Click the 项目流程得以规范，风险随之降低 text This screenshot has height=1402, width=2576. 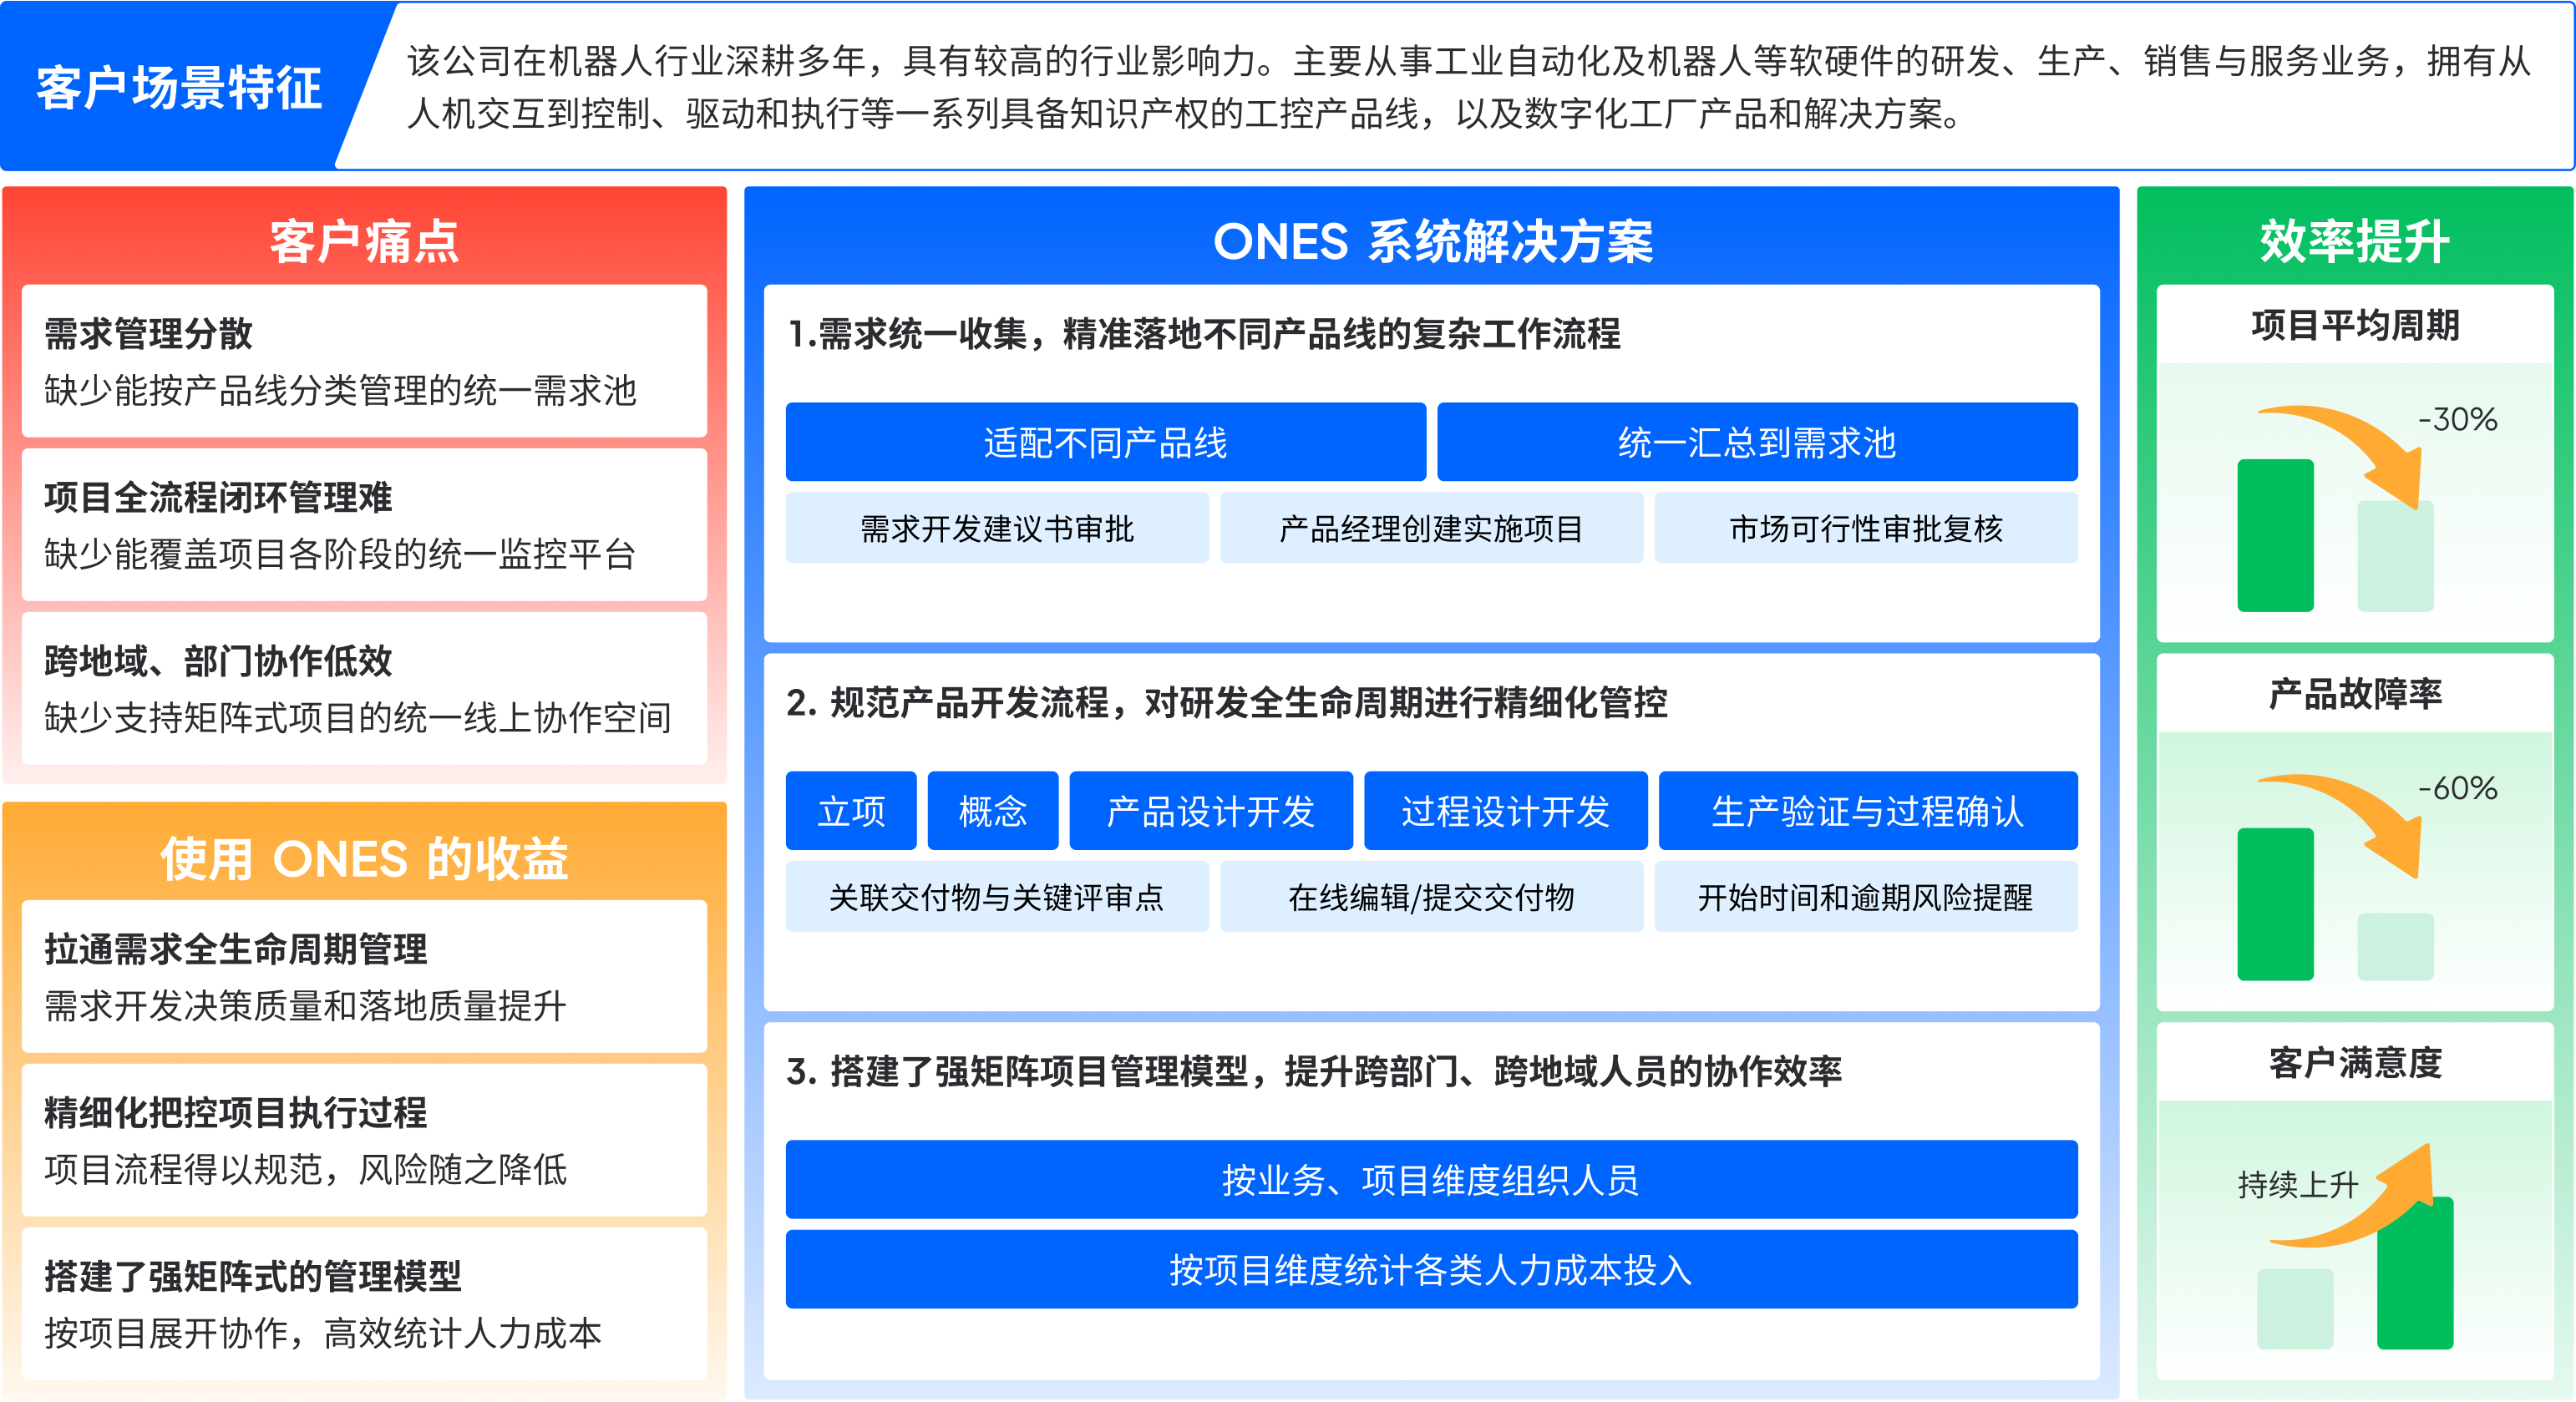pyautogui.click(x=305, y=1170)
